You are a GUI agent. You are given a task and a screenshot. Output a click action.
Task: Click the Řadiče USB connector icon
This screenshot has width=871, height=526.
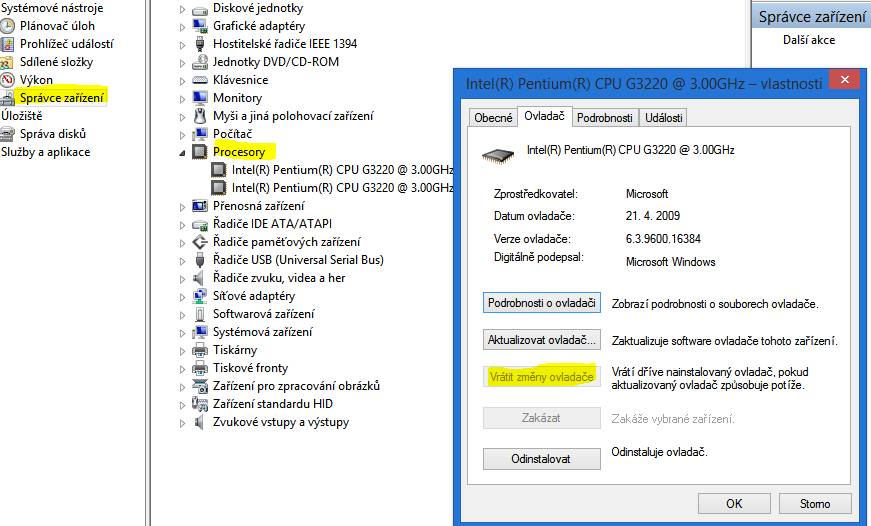200,260
